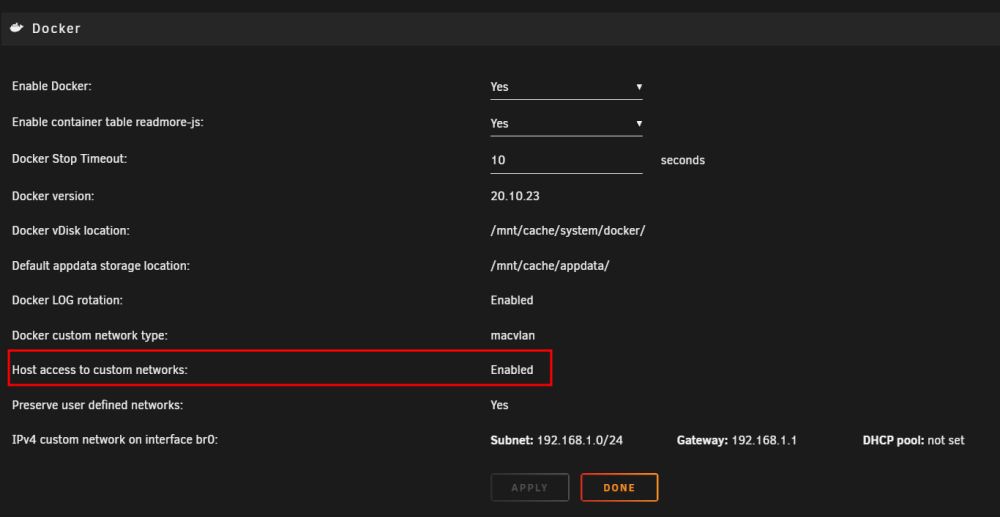Screen dimensions: 1000x517
Task: Click the Docker Stop Timeout input field
Action: coord(566,160)
